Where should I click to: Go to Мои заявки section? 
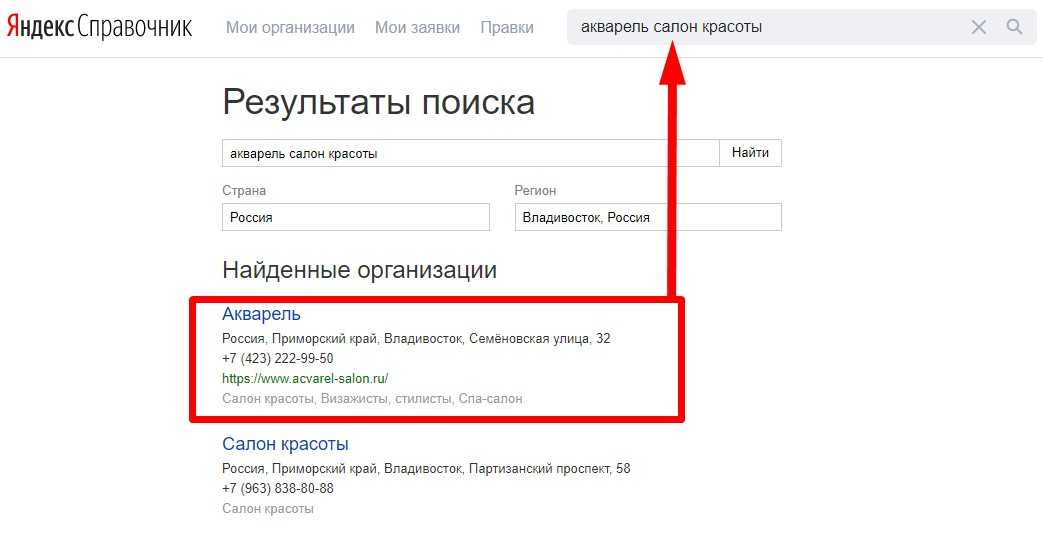tap(417, 28)
